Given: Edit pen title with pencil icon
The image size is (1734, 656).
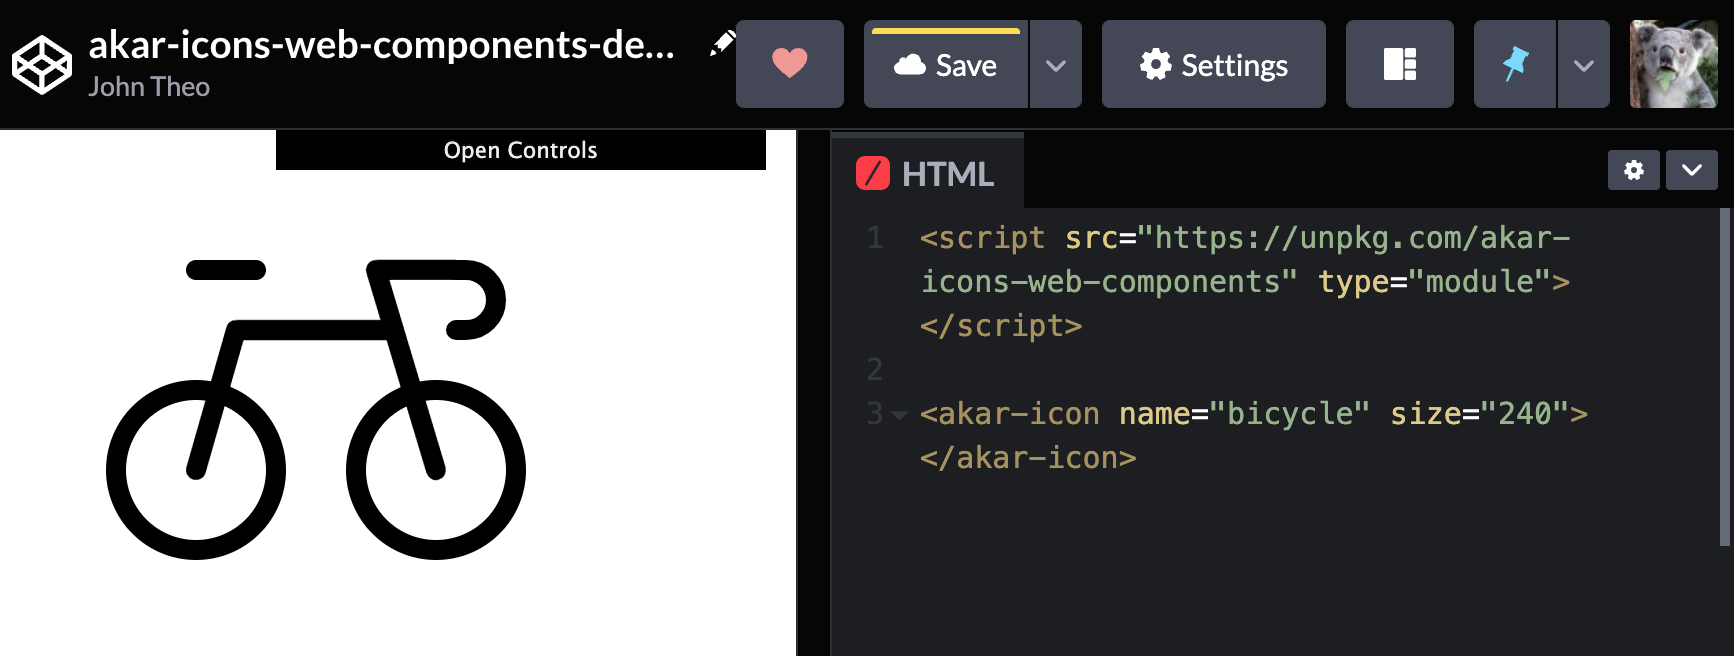Looking at the screenshot, I should click(722, 43).
